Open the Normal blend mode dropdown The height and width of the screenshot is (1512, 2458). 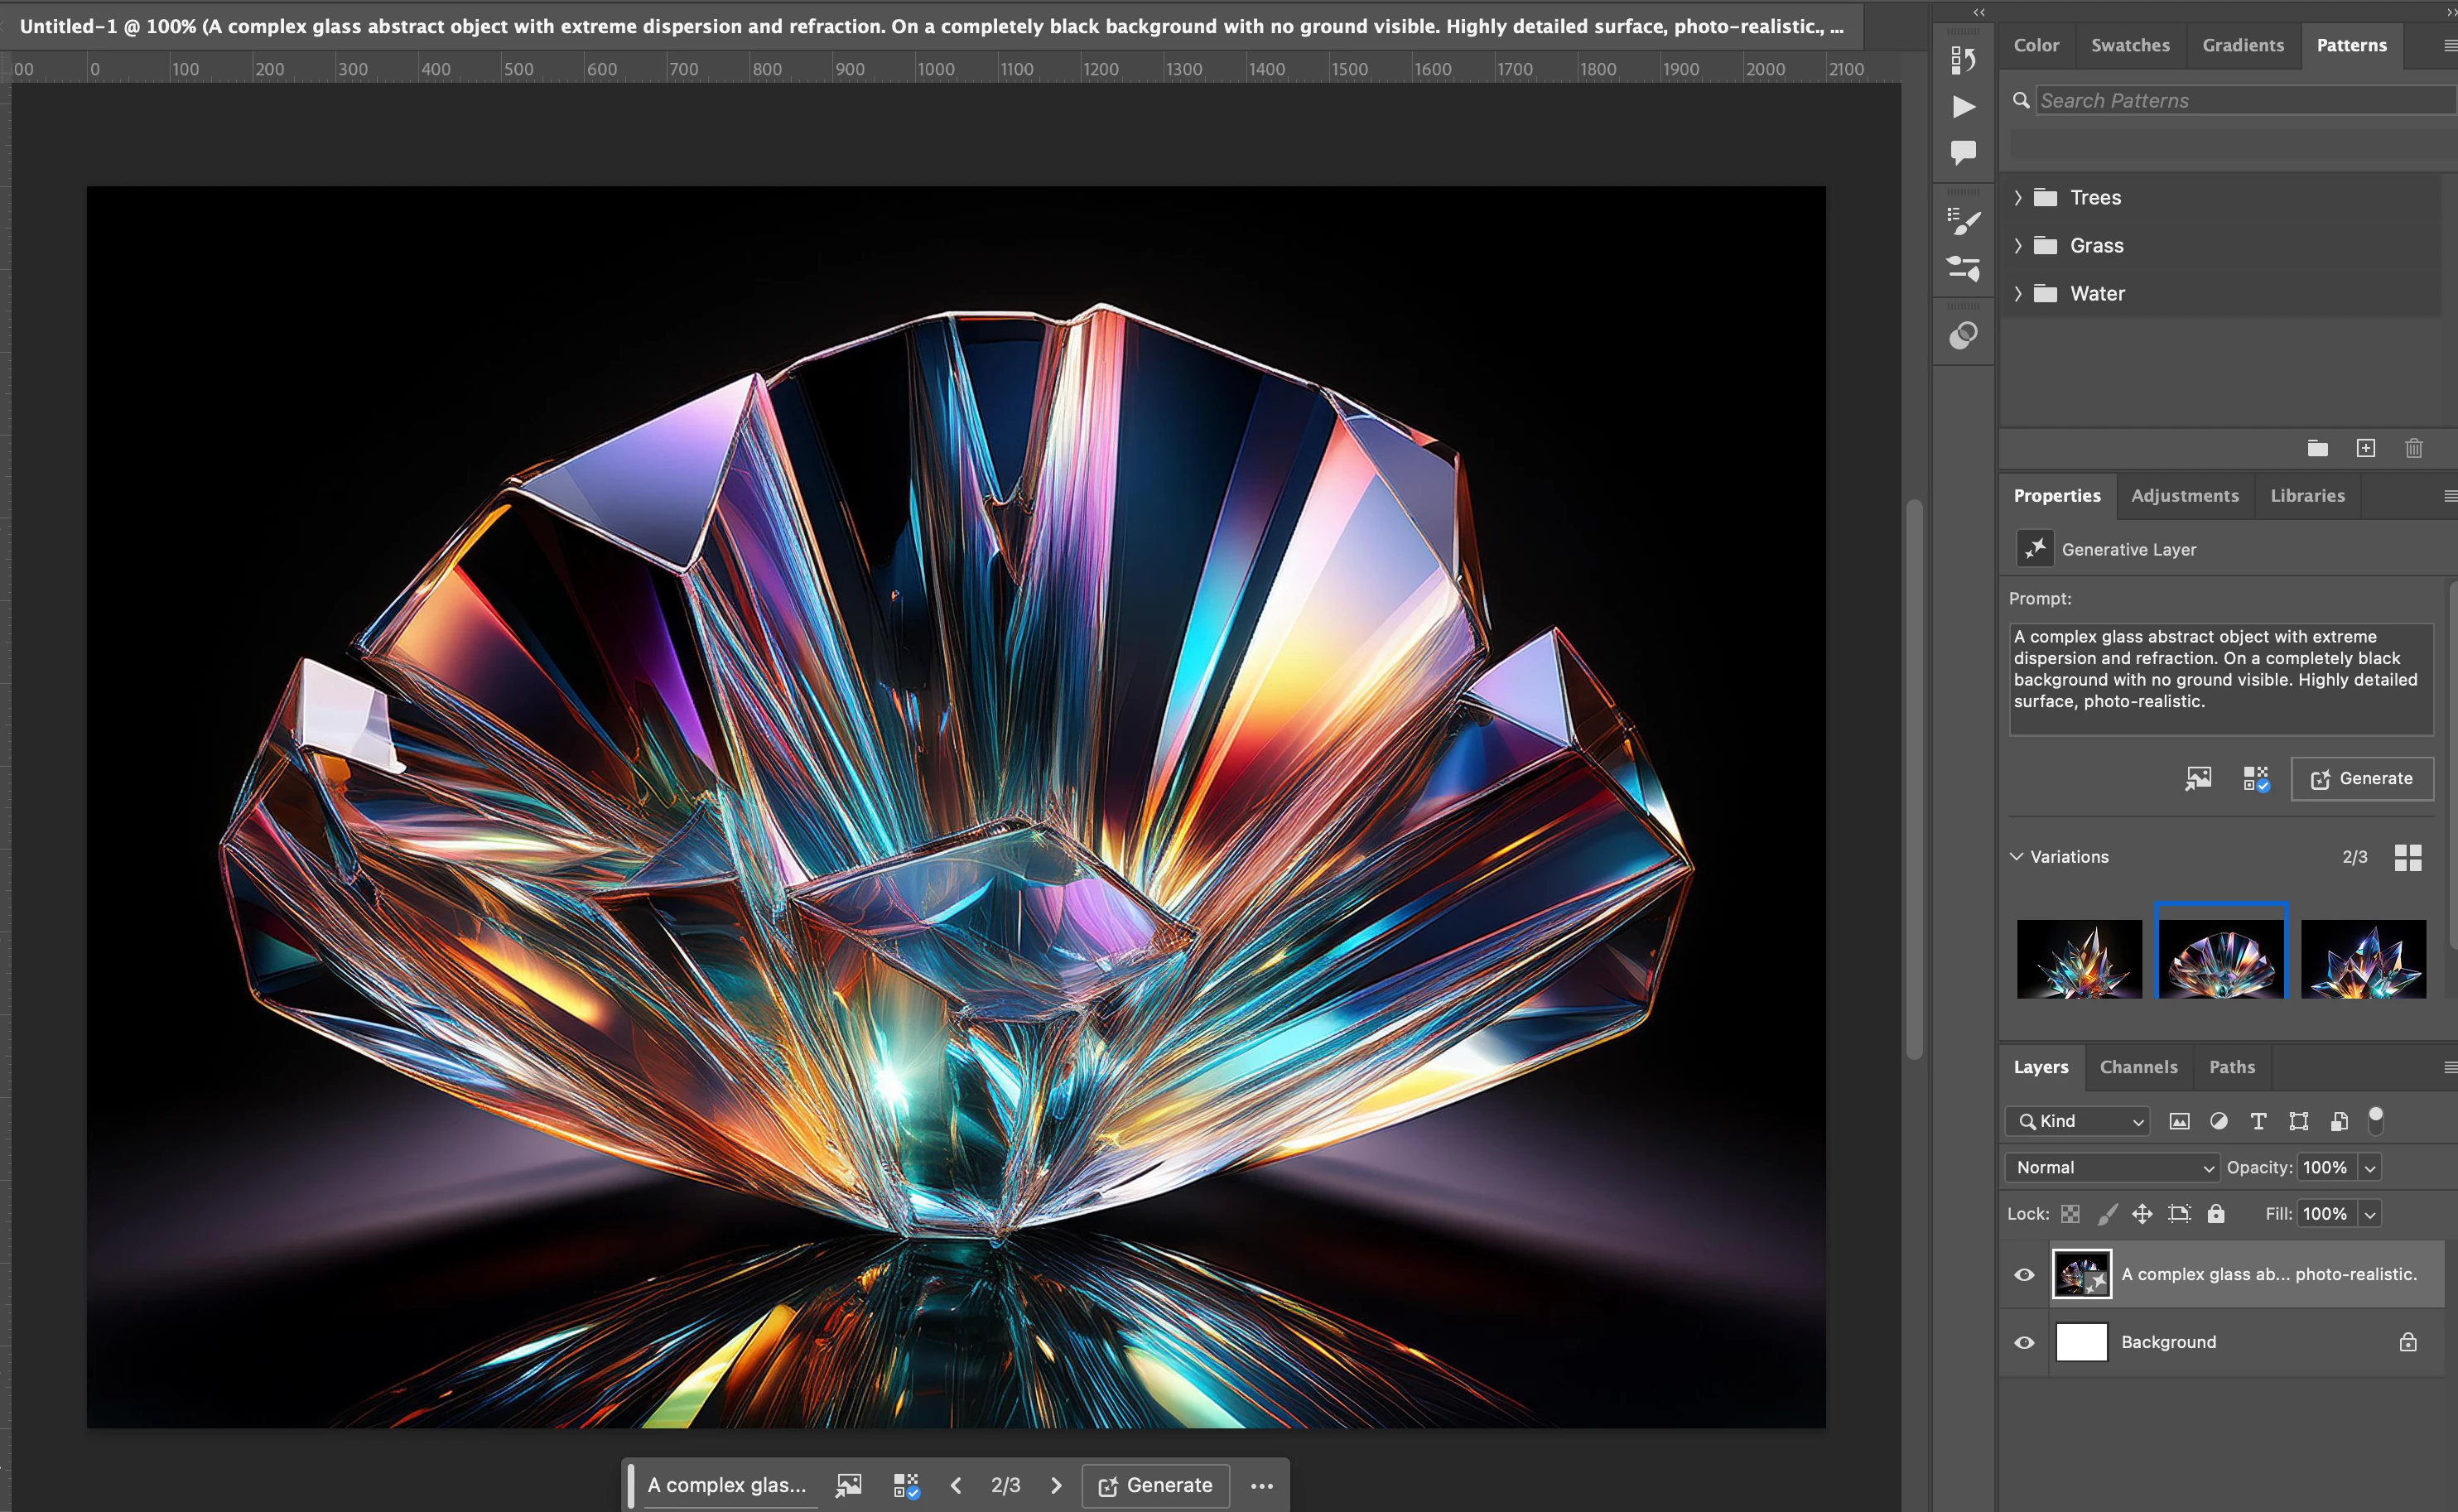(2111, 1167)
